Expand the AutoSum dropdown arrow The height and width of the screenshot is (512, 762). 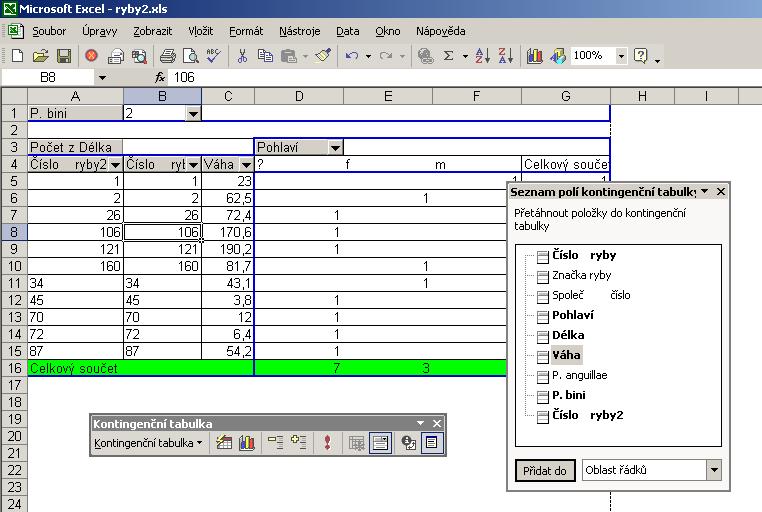coord(465,56)
